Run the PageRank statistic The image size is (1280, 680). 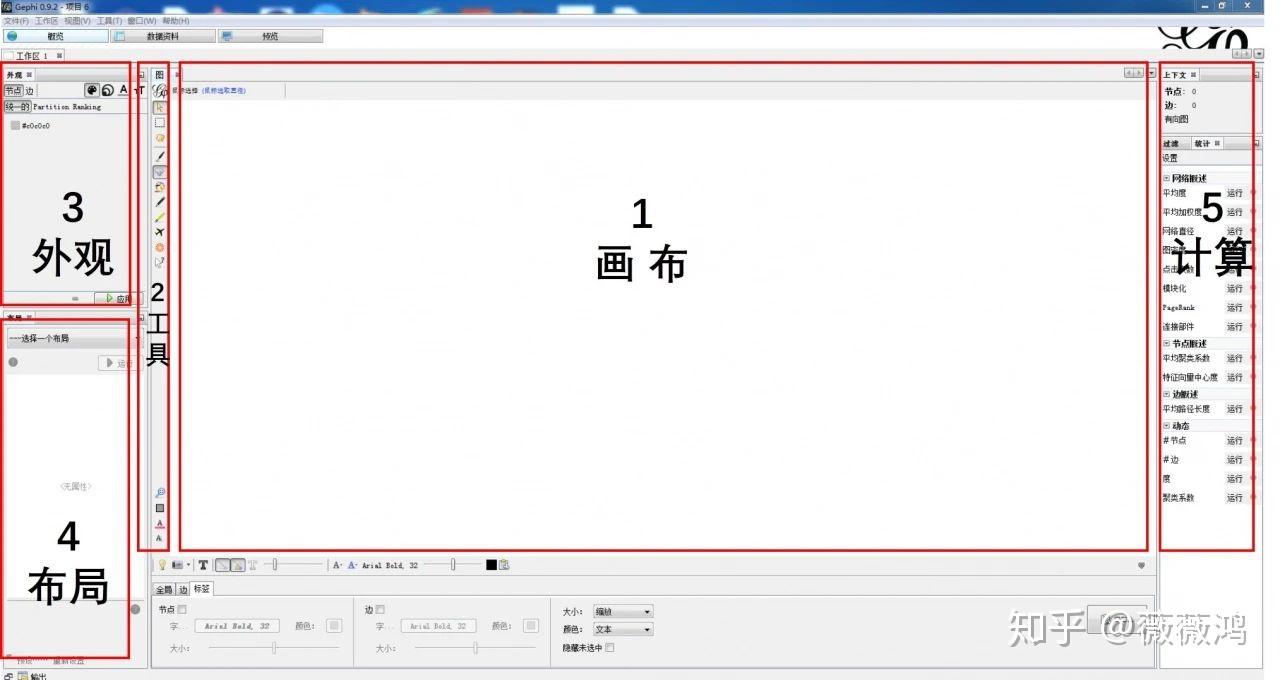(1235, 307)
